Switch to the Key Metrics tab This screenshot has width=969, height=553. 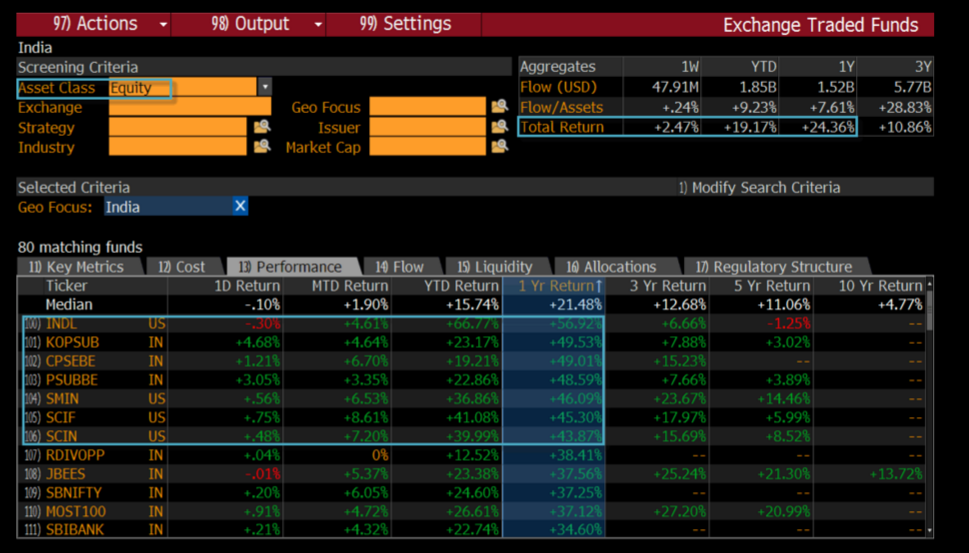(x=76, y=267)
